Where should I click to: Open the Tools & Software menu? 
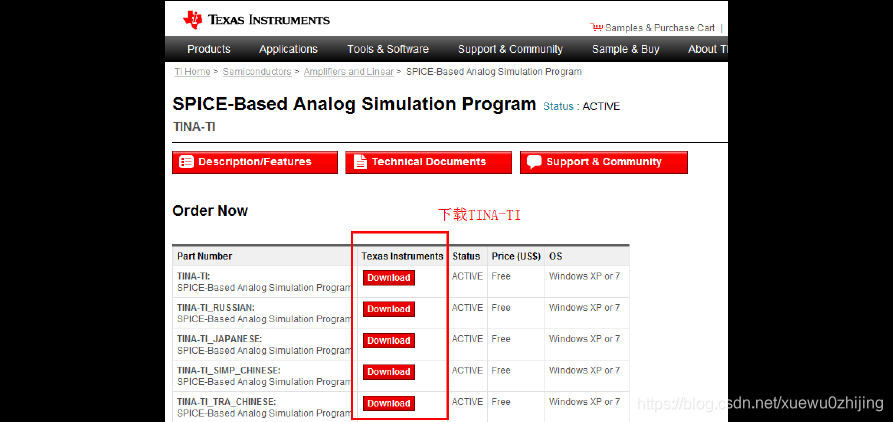388,49
